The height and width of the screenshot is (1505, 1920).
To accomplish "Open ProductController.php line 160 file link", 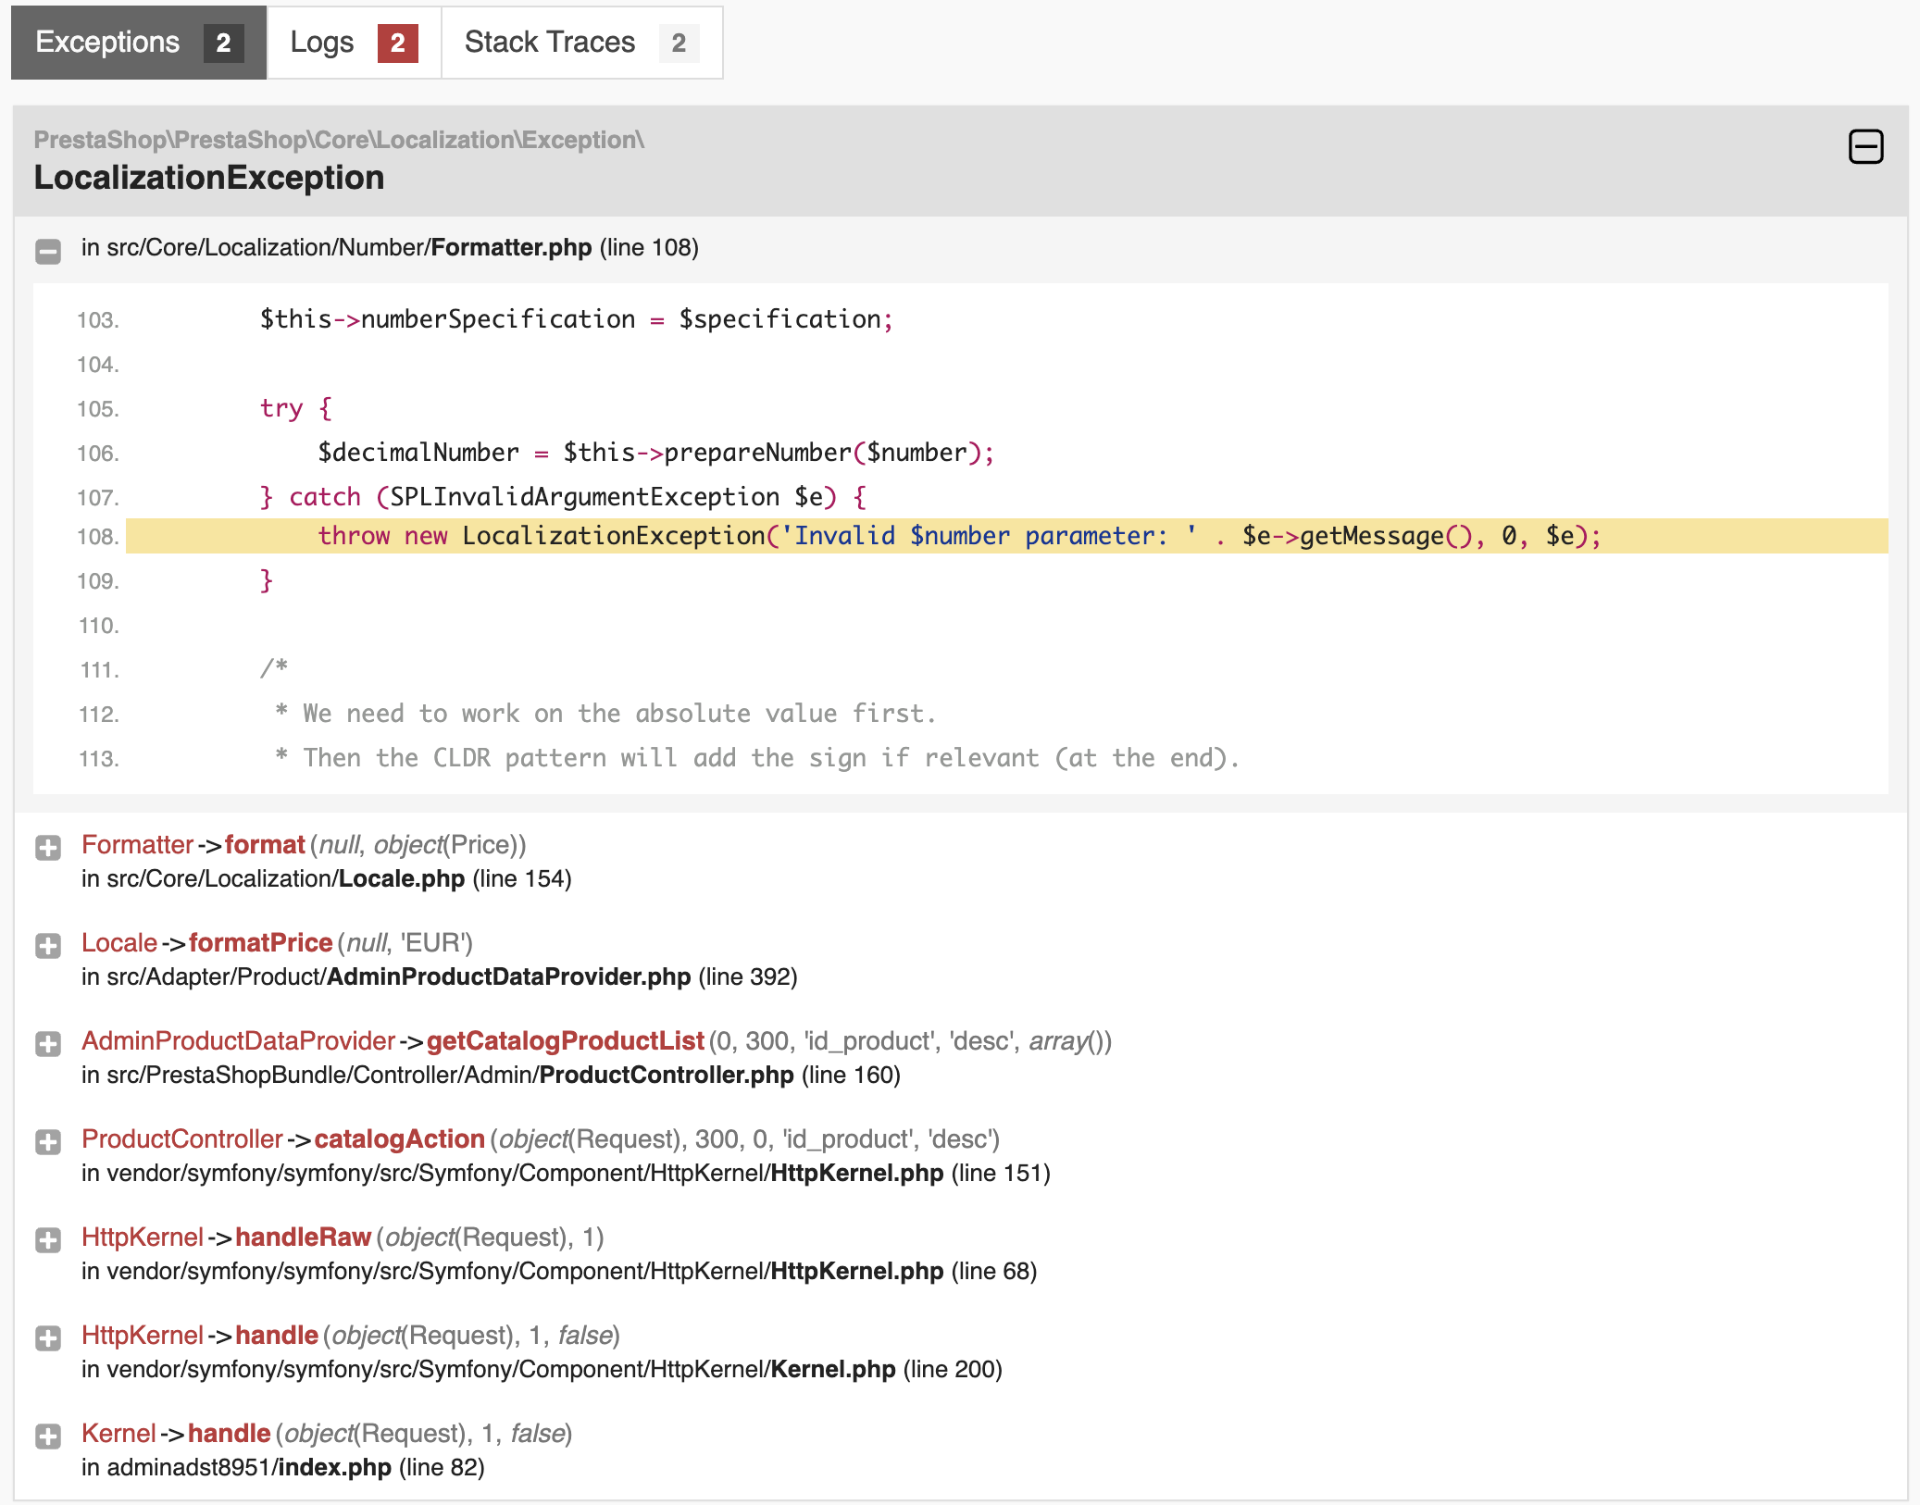I will click(666, 1075).
